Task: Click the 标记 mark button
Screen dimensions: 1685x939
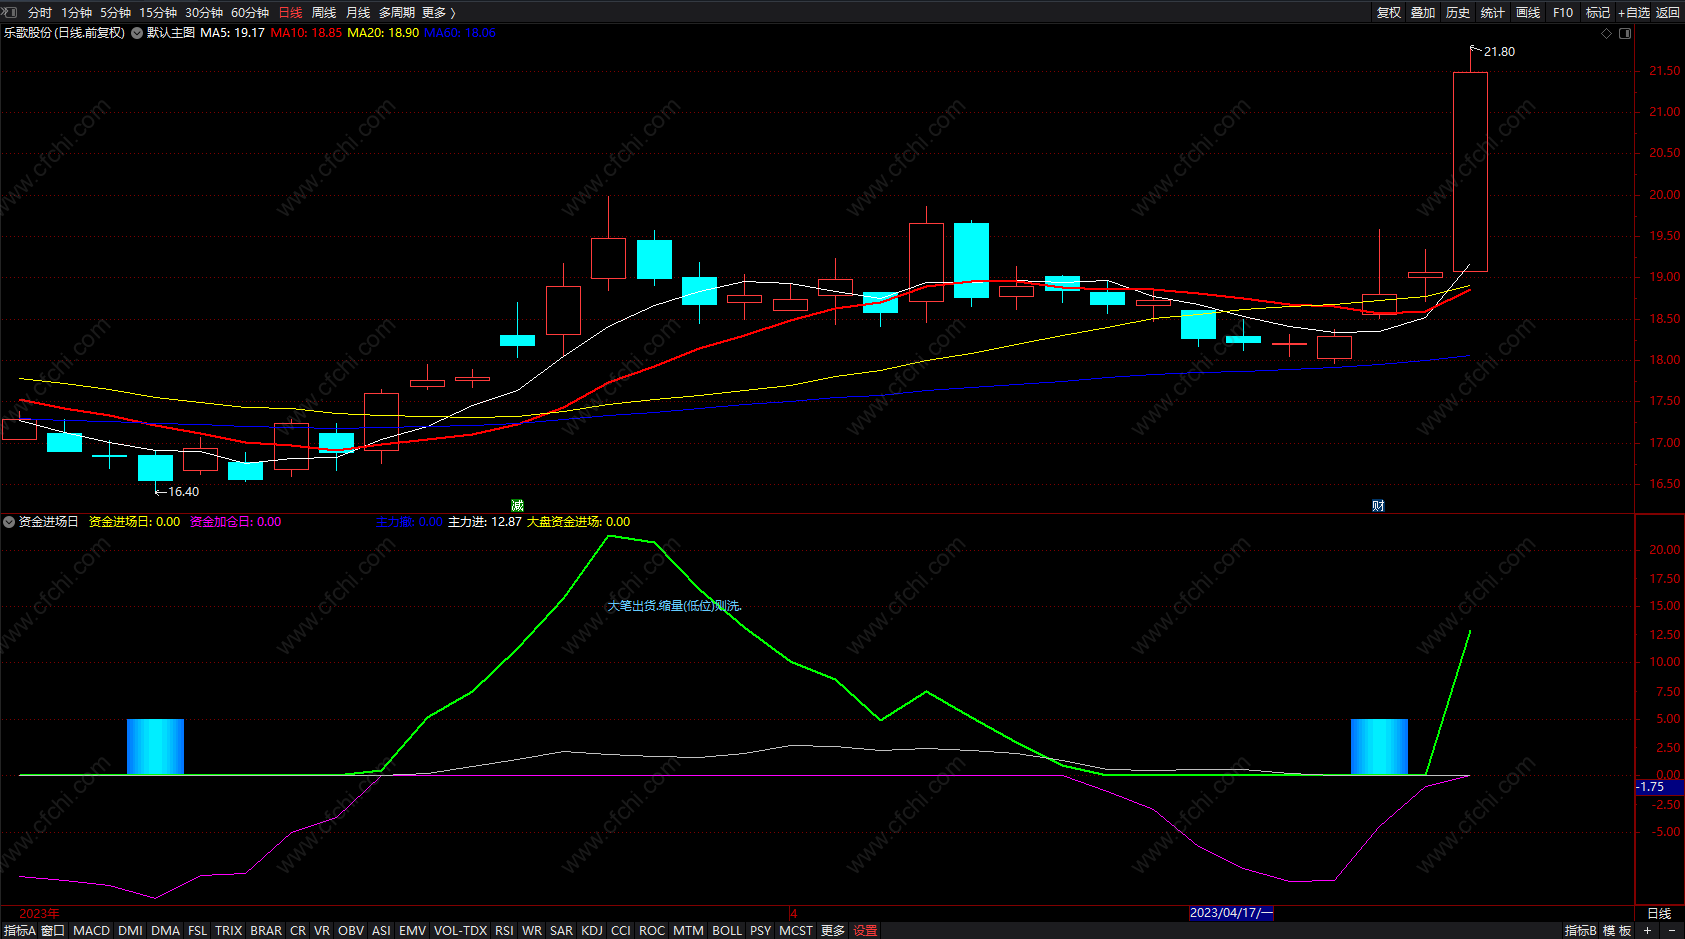Action: click(x=1598, y=12)
